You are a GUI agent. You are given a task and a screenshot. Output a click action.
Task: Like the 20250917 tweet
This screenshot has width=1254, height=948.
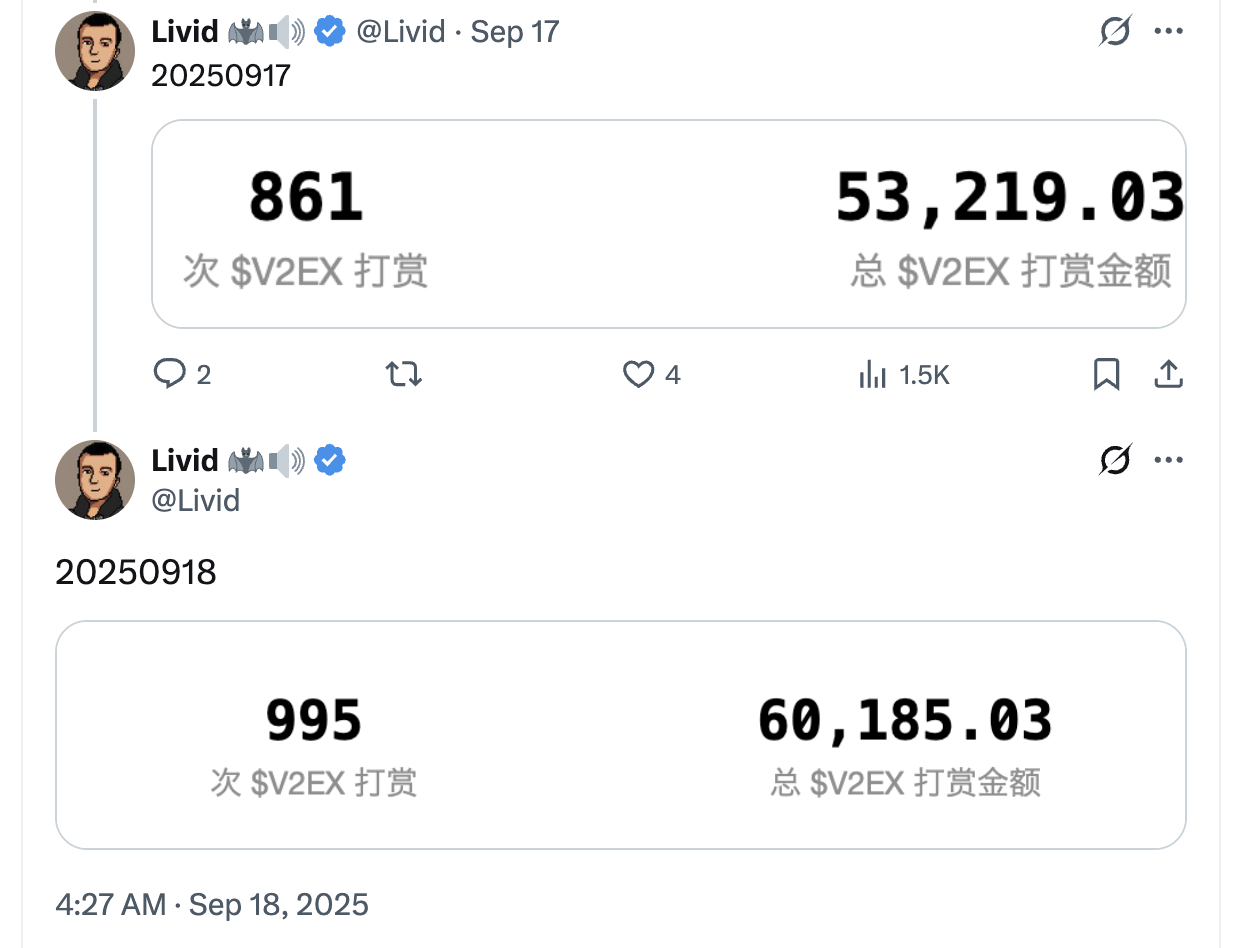click(x=638, y=374)
